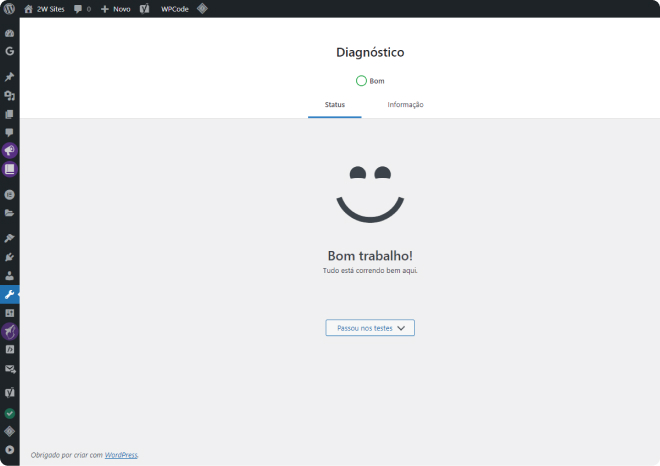Screen dimensions: 660x466
Task: Open the WordPress link in footer
Action: [121, 455]
